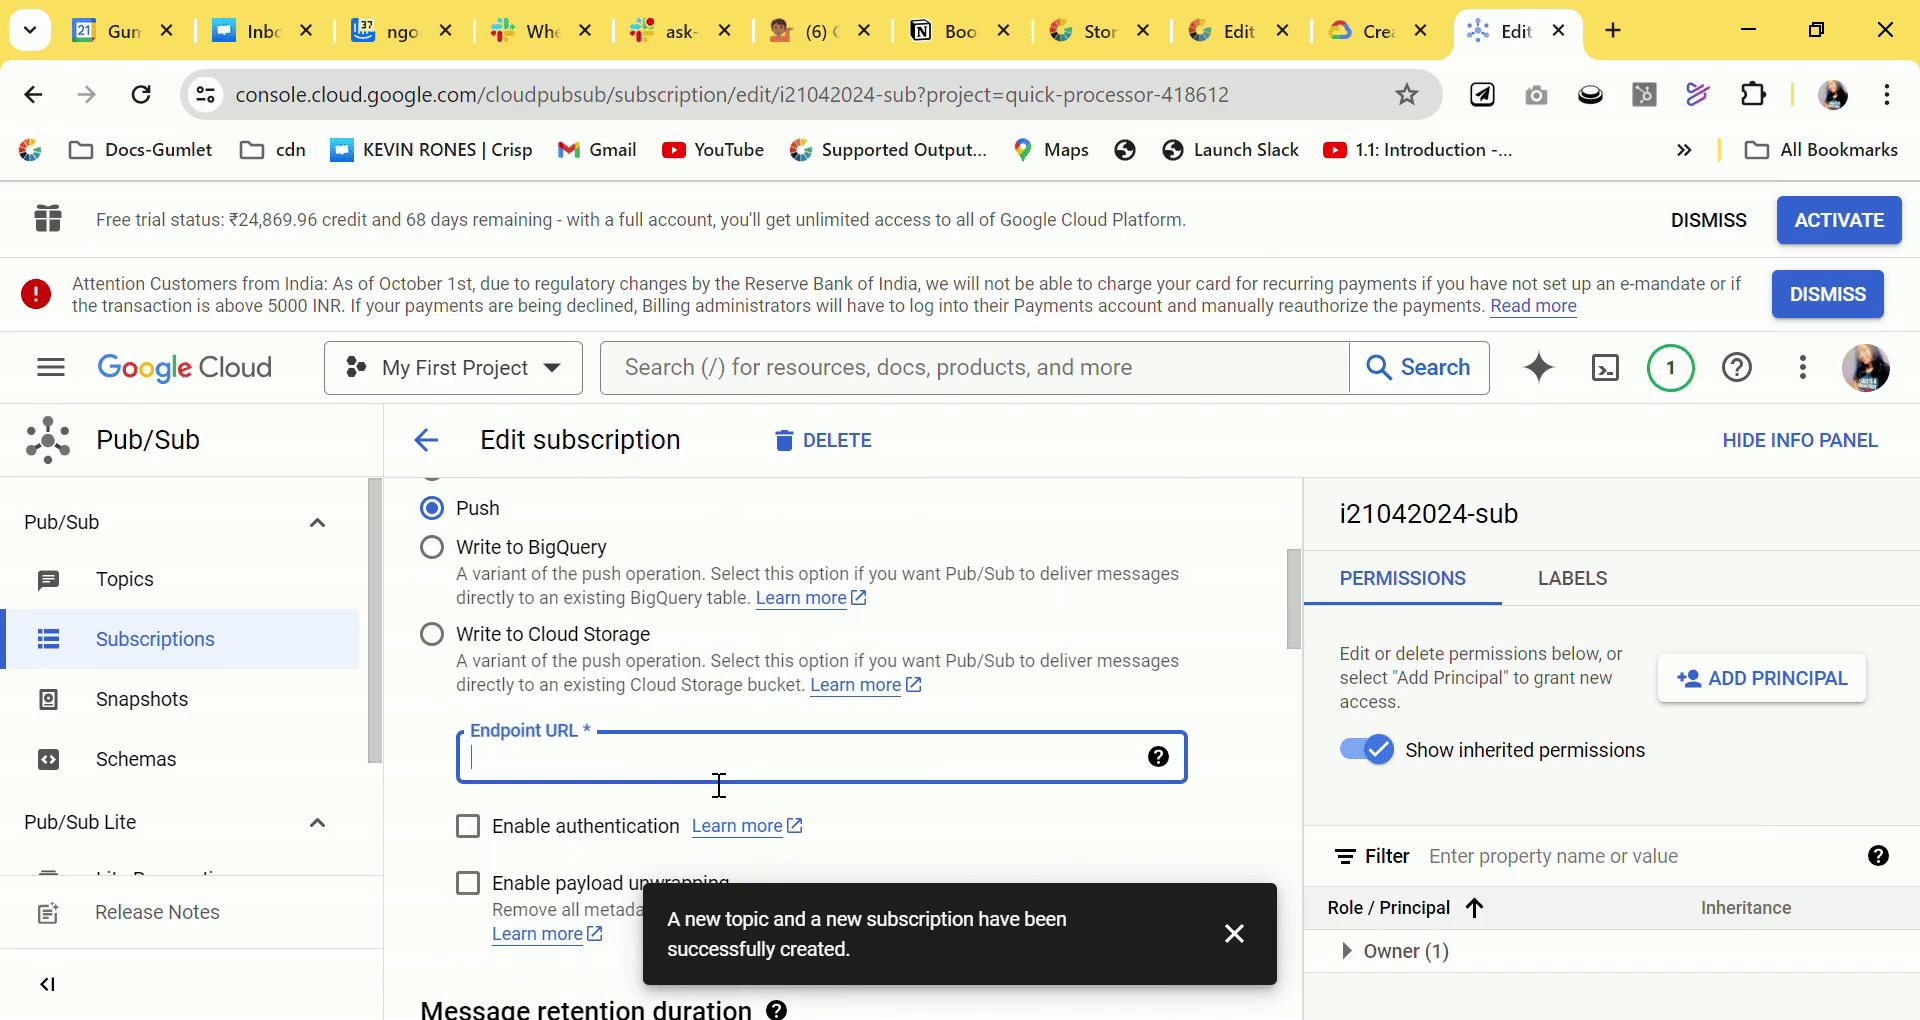Go back using the Edit subscription arrow
The width and height of the screenshot is (1920, 1020).
[426, 440]
